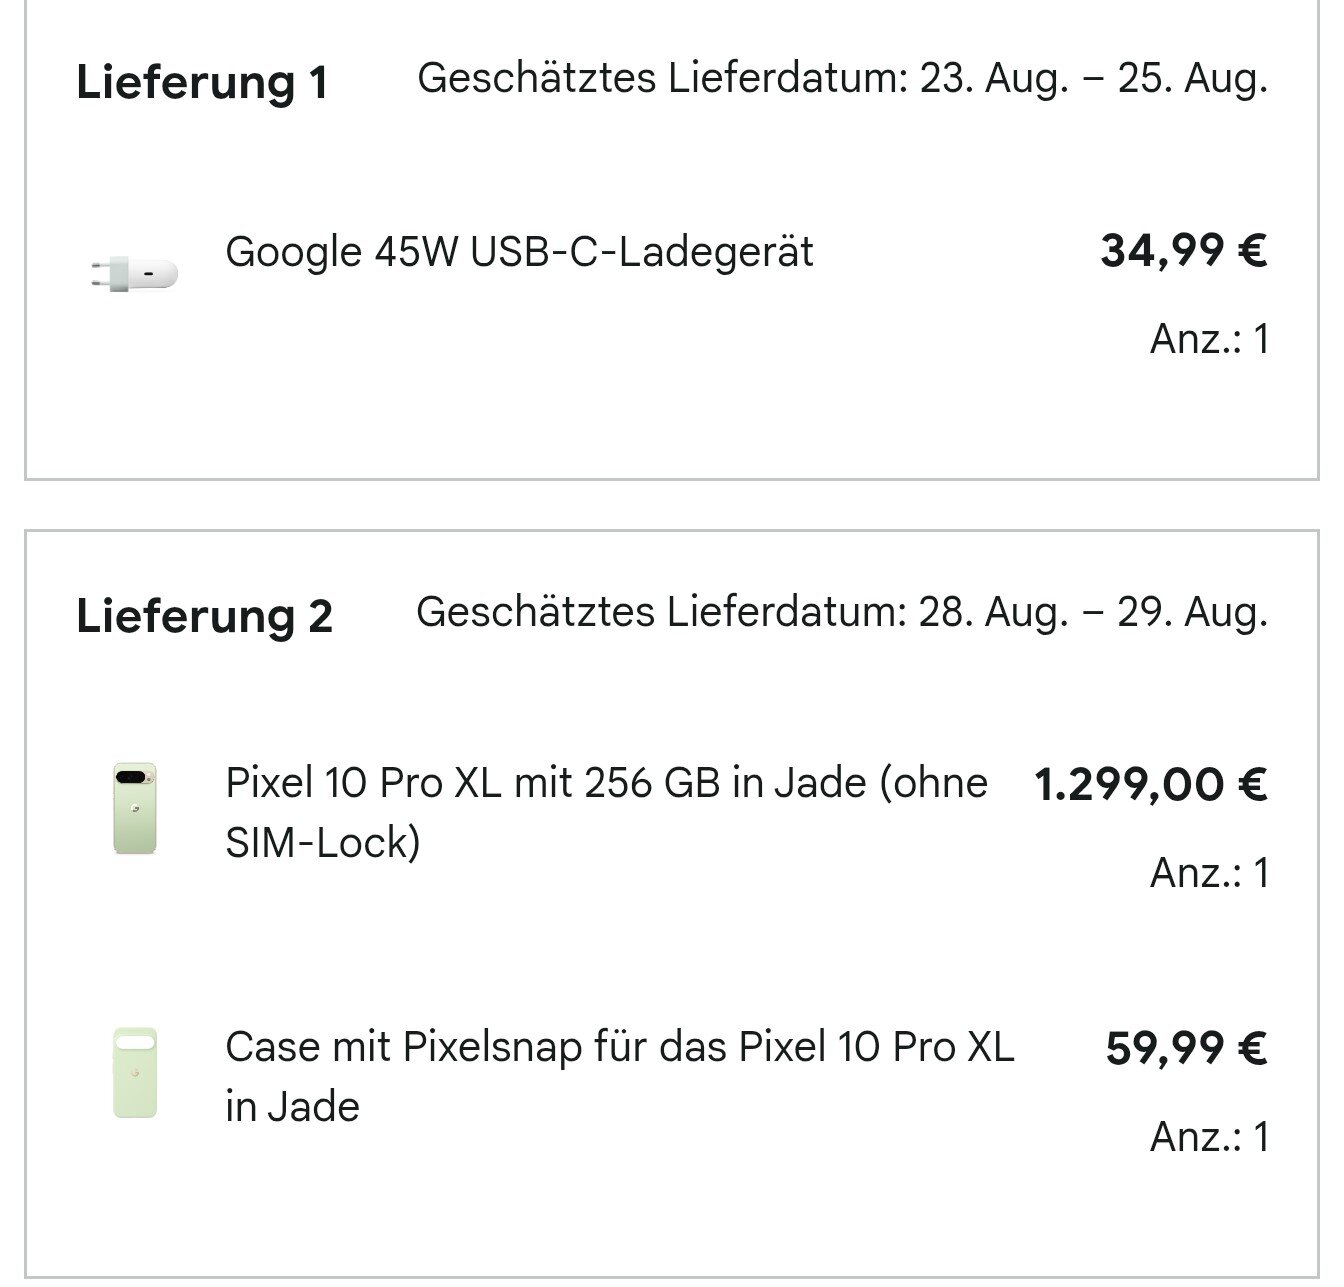
Task: Select the 59,99 € price
Action: coord(1186,1048)
